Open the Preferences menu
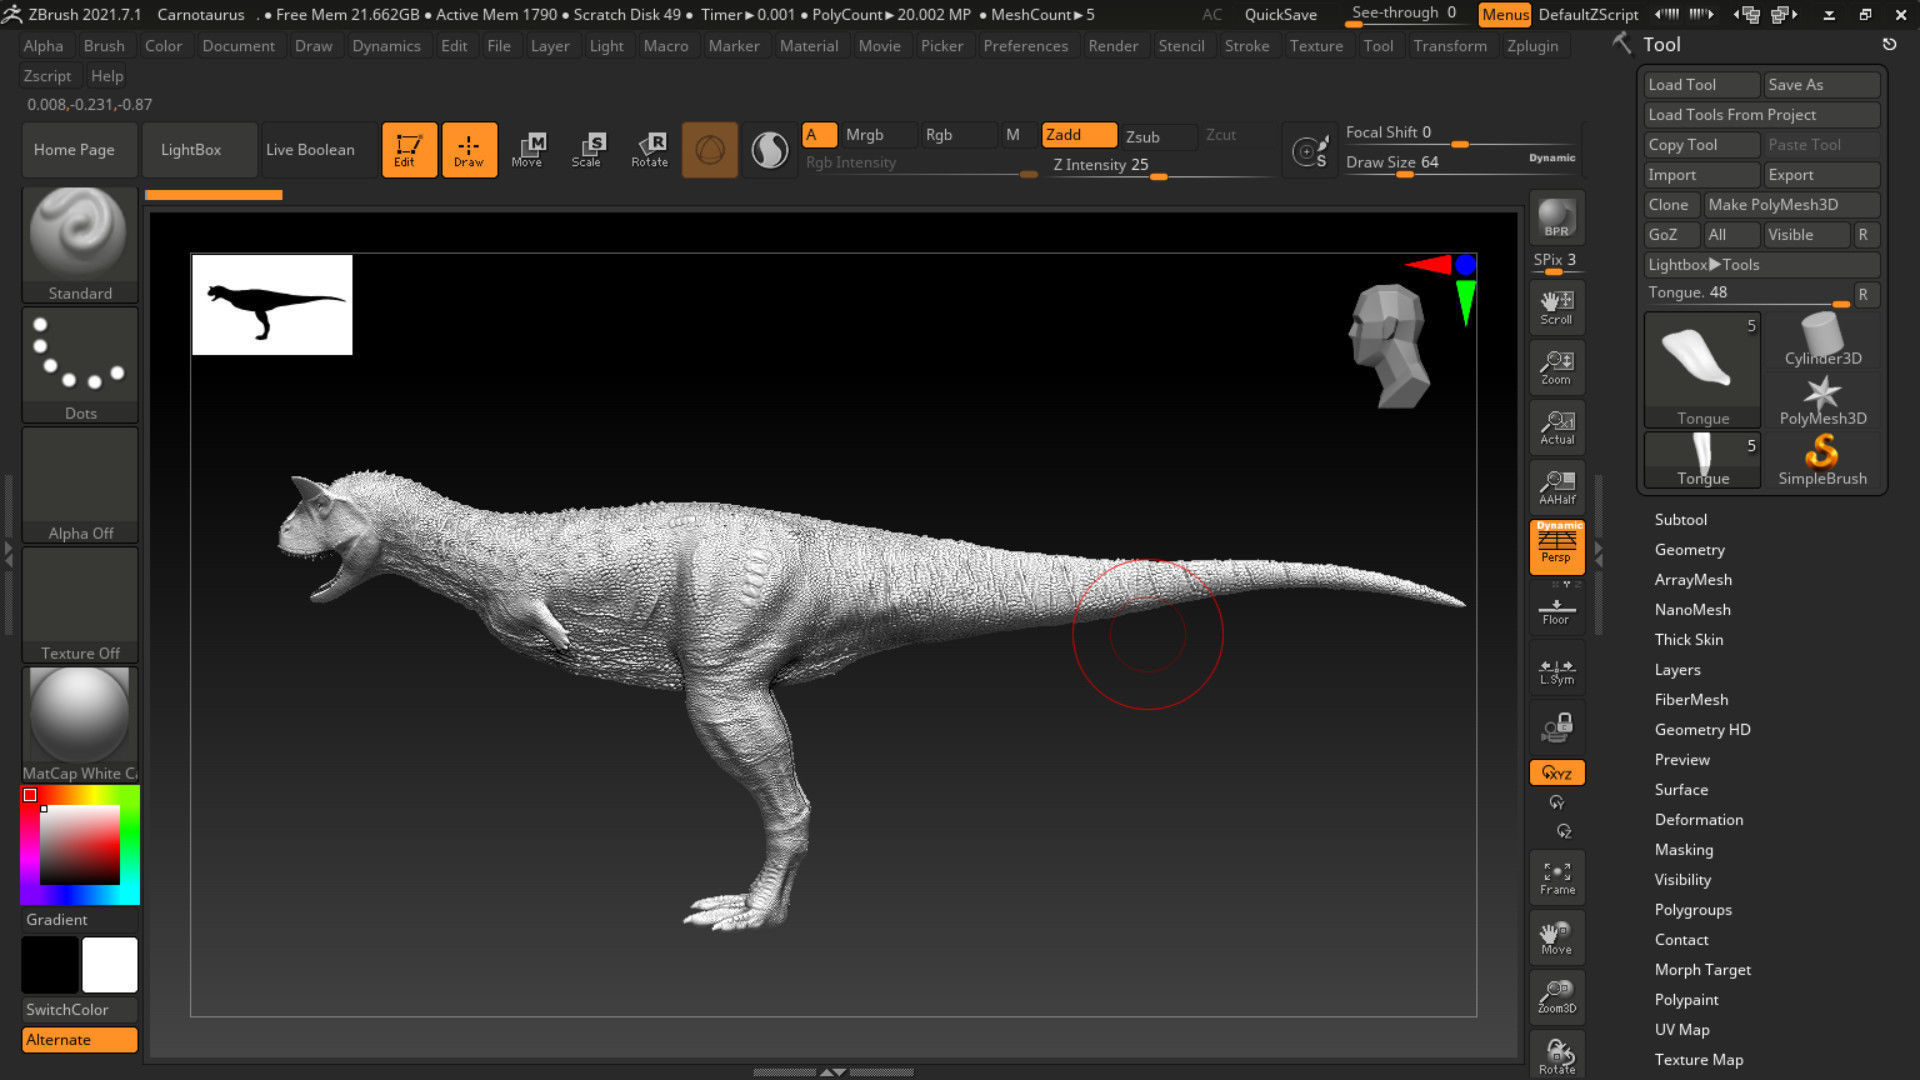Screen dimensions: 1920x1080 coord(1025,46)
